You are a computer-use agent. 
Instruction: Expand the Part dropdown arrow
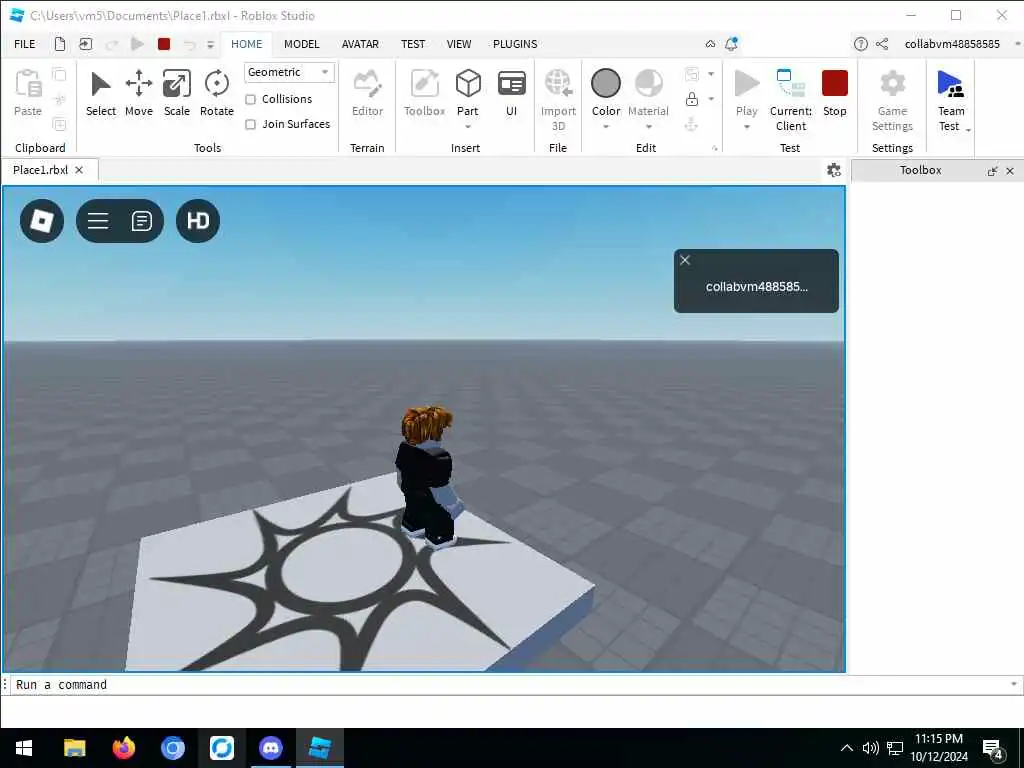468,127
